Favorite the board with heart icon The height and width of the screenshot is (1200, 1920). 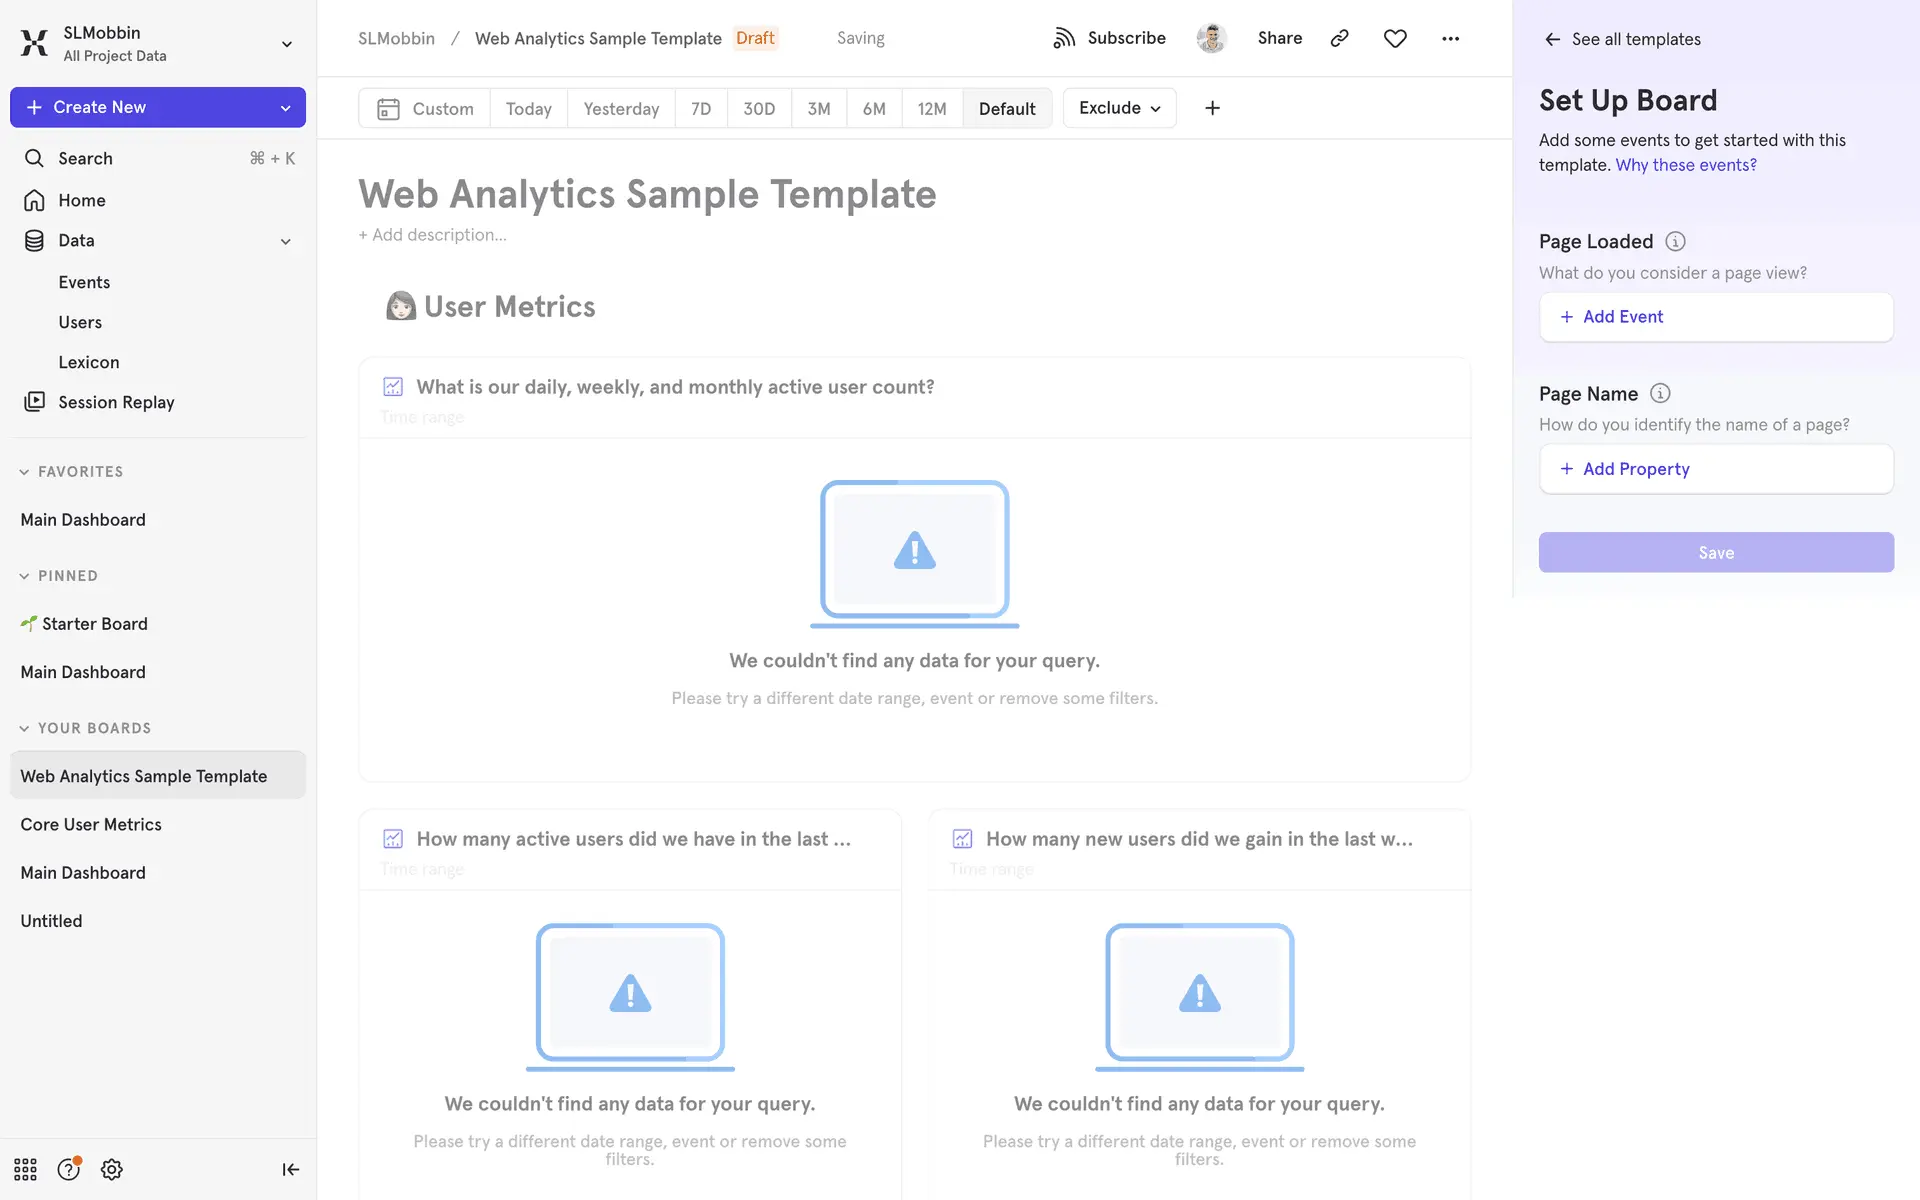tap(1395, 38)
